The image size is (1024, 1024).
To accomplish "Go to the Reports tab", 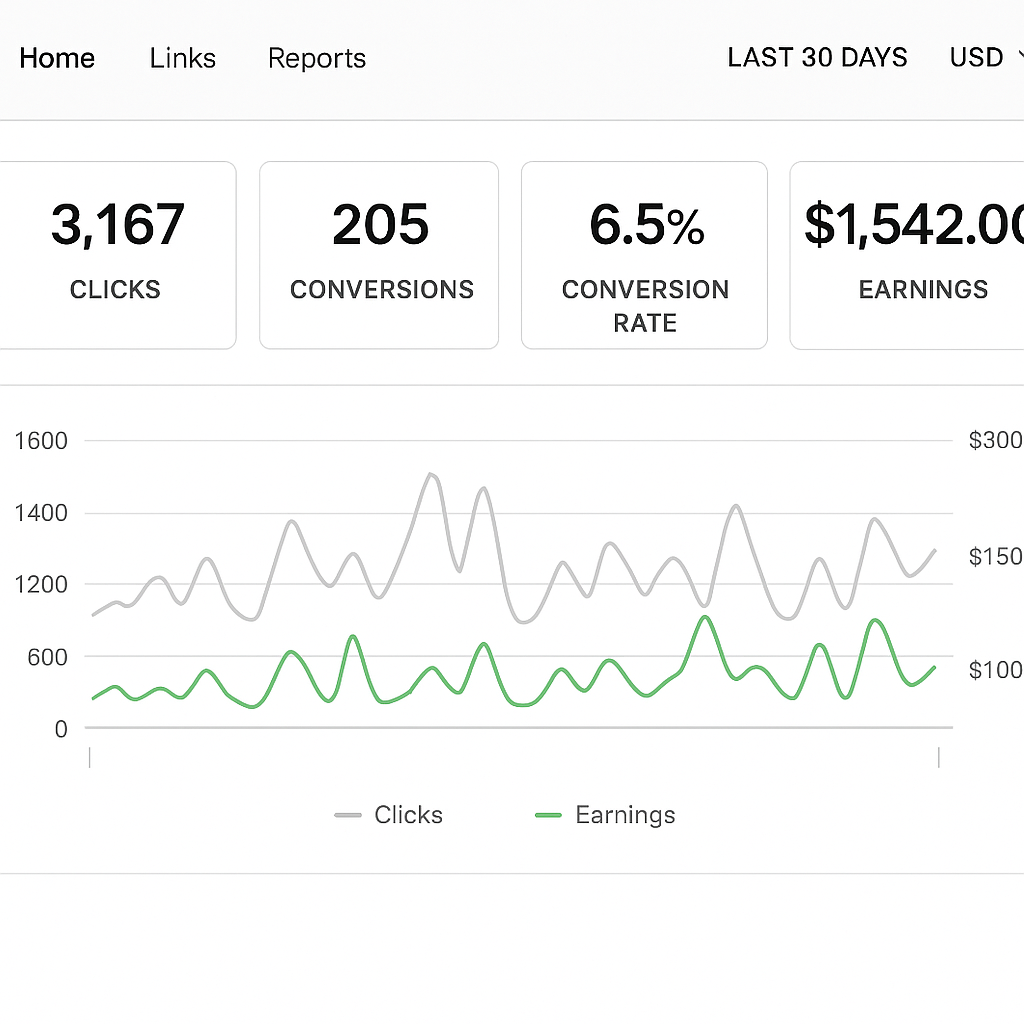I will click(x=316, y=58).
